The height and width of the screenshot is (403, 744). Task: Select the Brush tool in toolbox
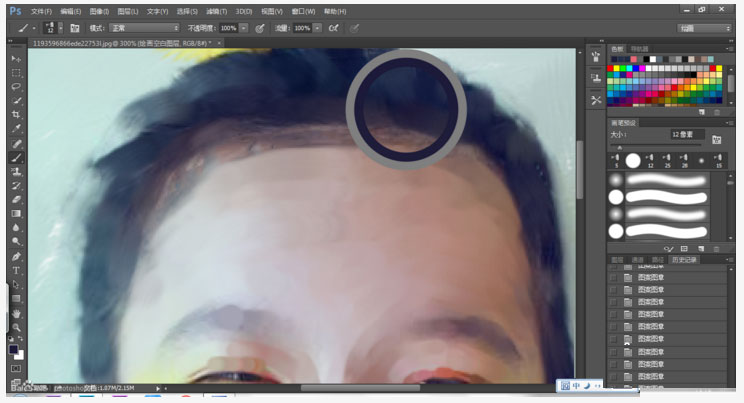coord(16,158)
